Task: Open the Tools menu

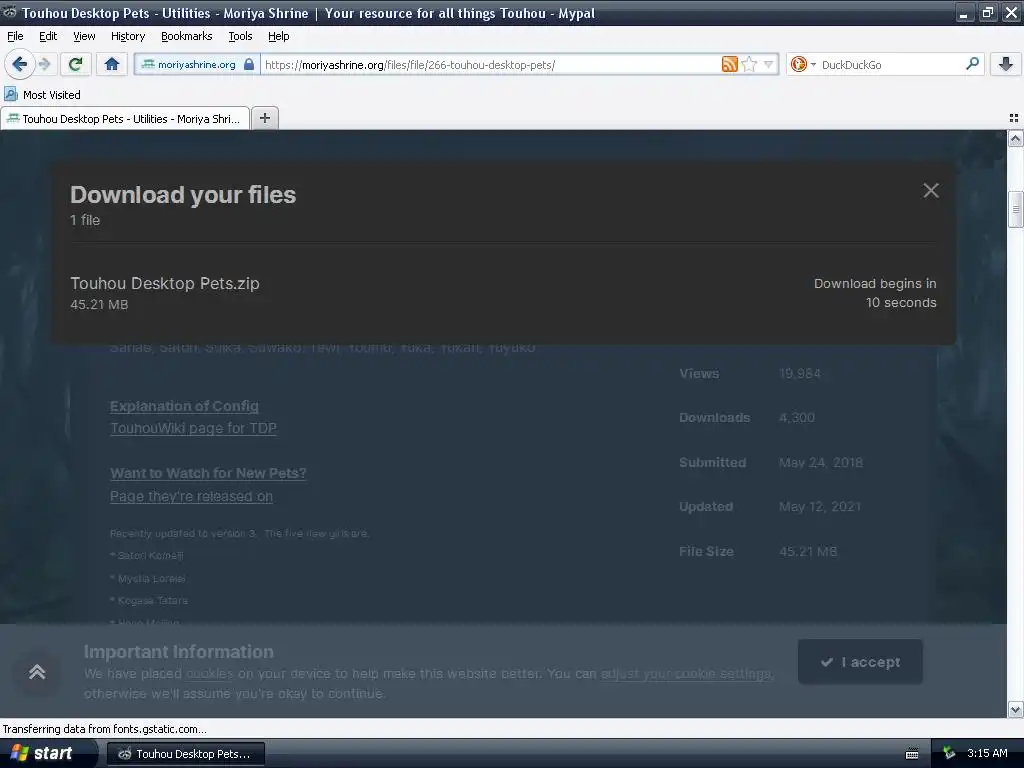Action: (x=240, y=36)
